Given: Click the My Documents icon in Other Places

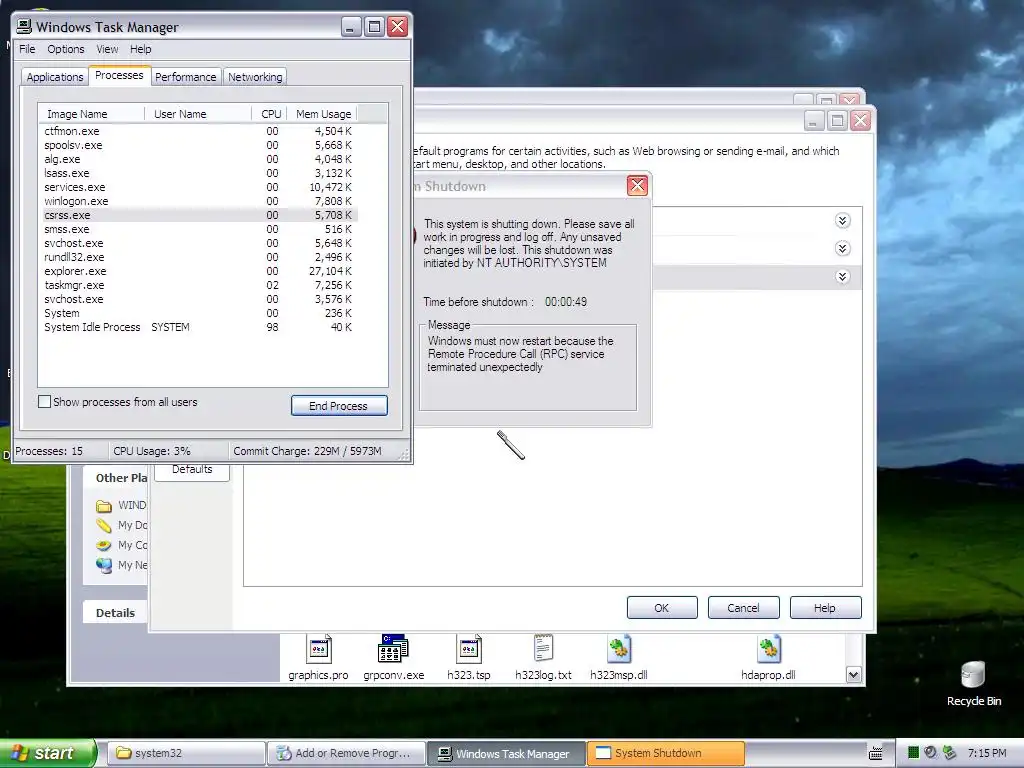Looking at the screenshot, I should [x=104, y=525].
